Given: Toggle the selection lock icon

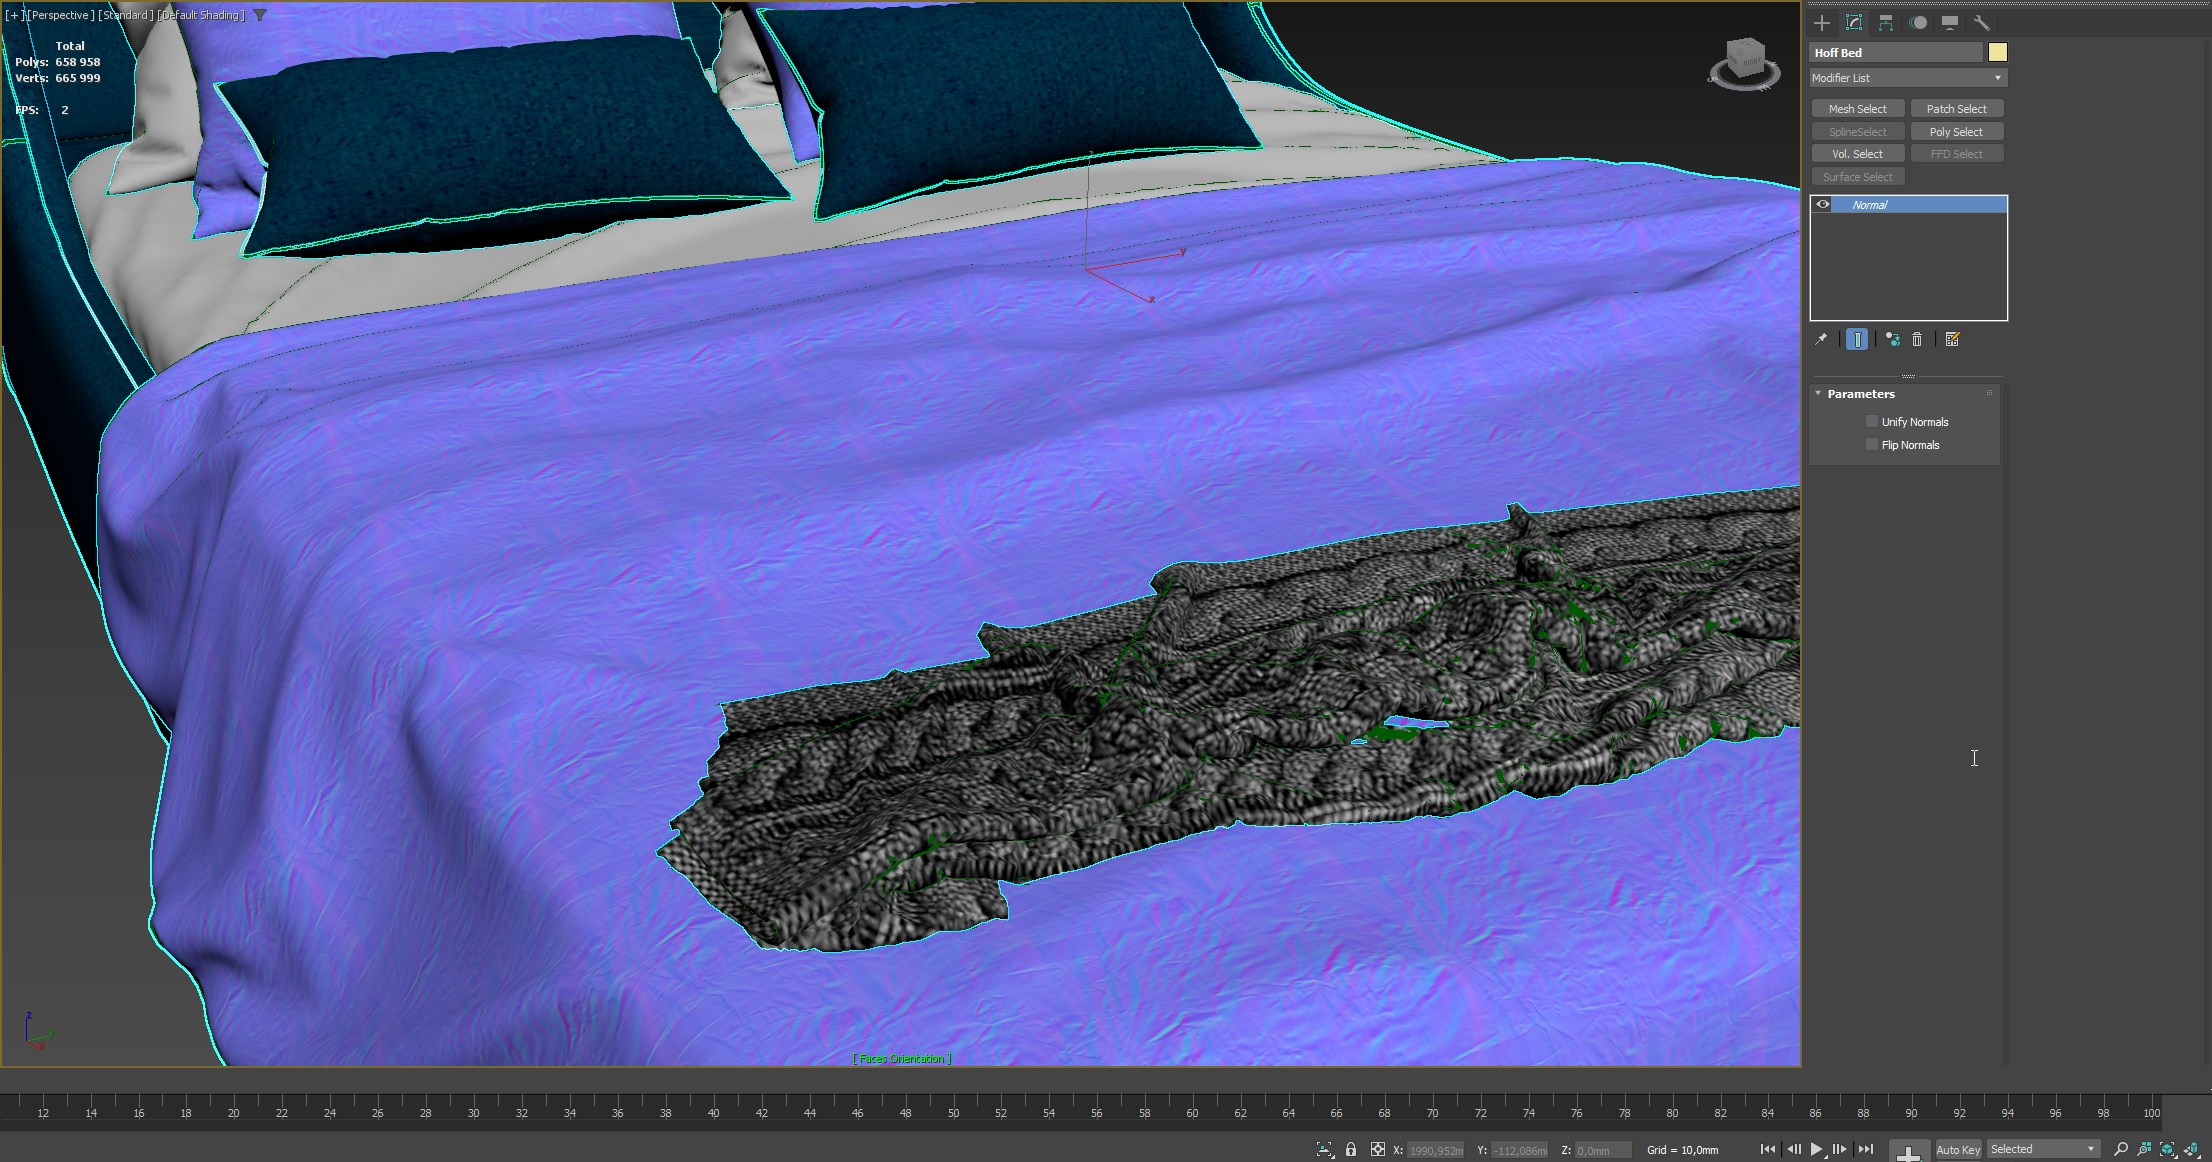Looking at the screenshot, I should point(1351,1150).
